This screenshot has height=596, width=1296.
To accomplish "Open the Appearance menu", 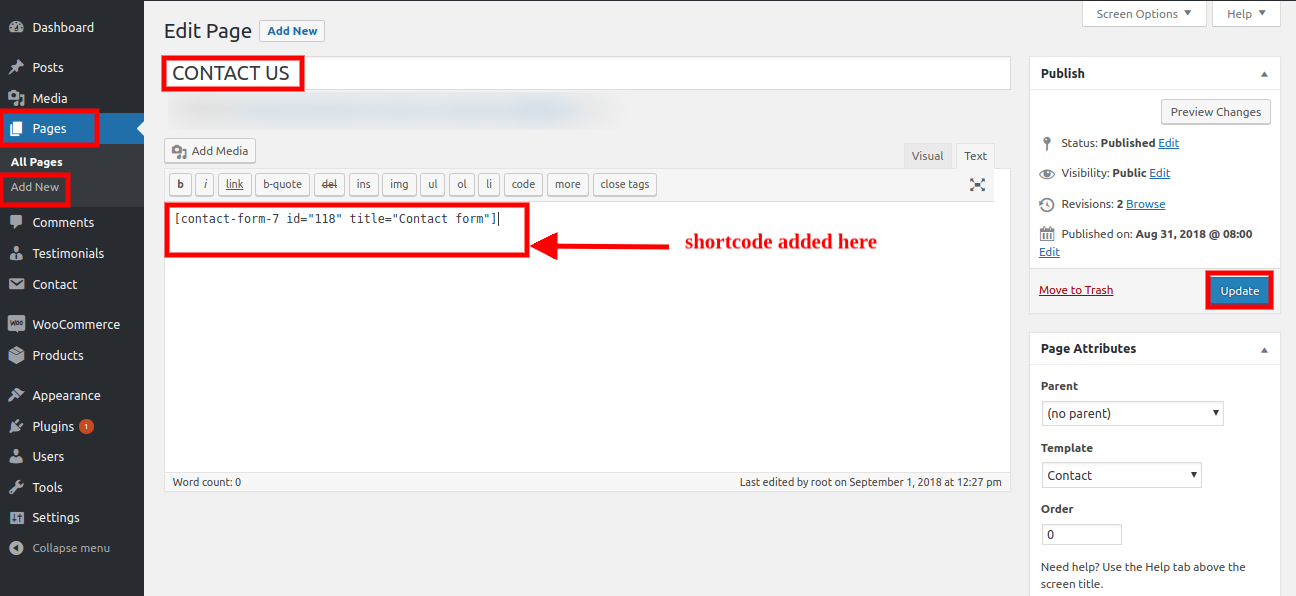I will (x=66, y=396).
